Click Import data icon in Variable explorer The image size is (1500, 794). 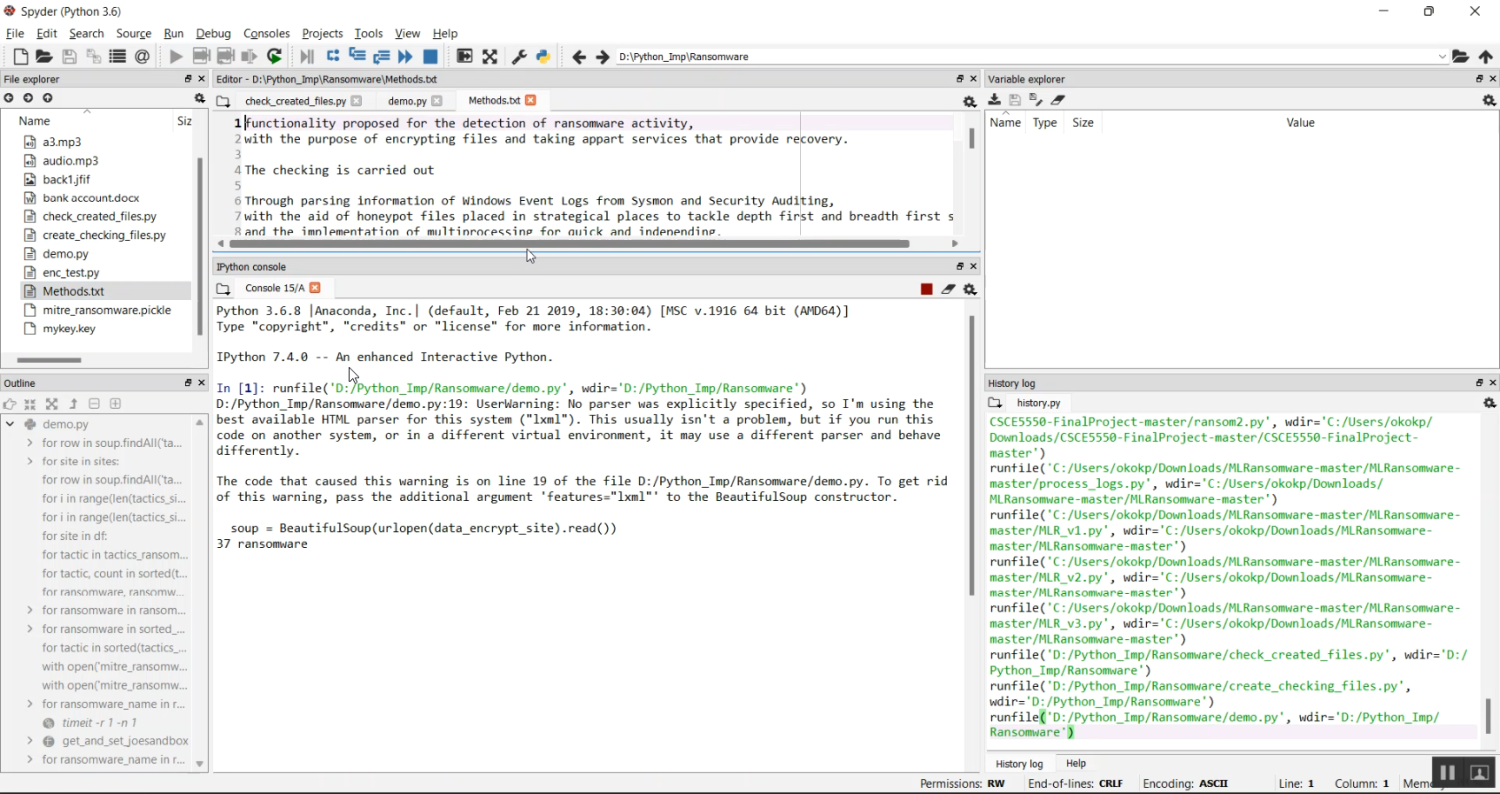tap(994, 100)
